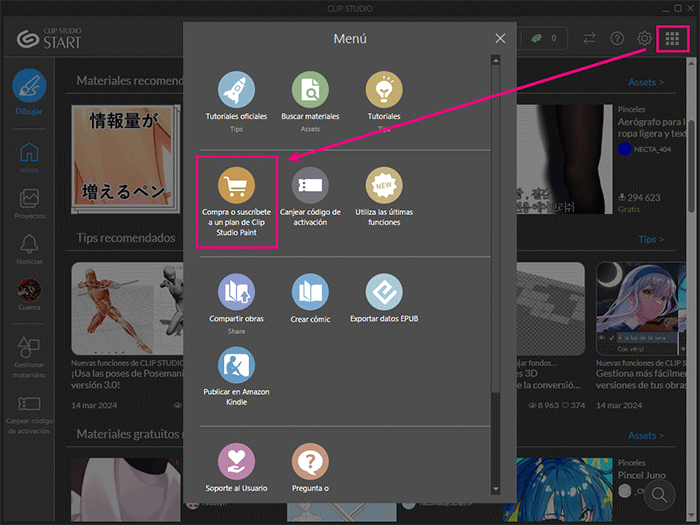This screenshot has height=525, width=700.
Task: Open Crear cómic icon
Action: (x=310, y=292)
